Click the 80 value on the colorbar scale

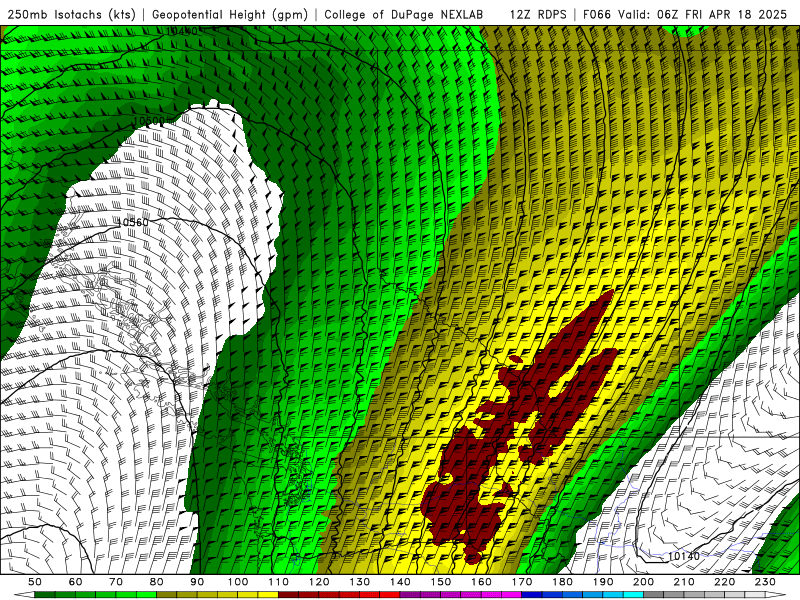(157, 582)
